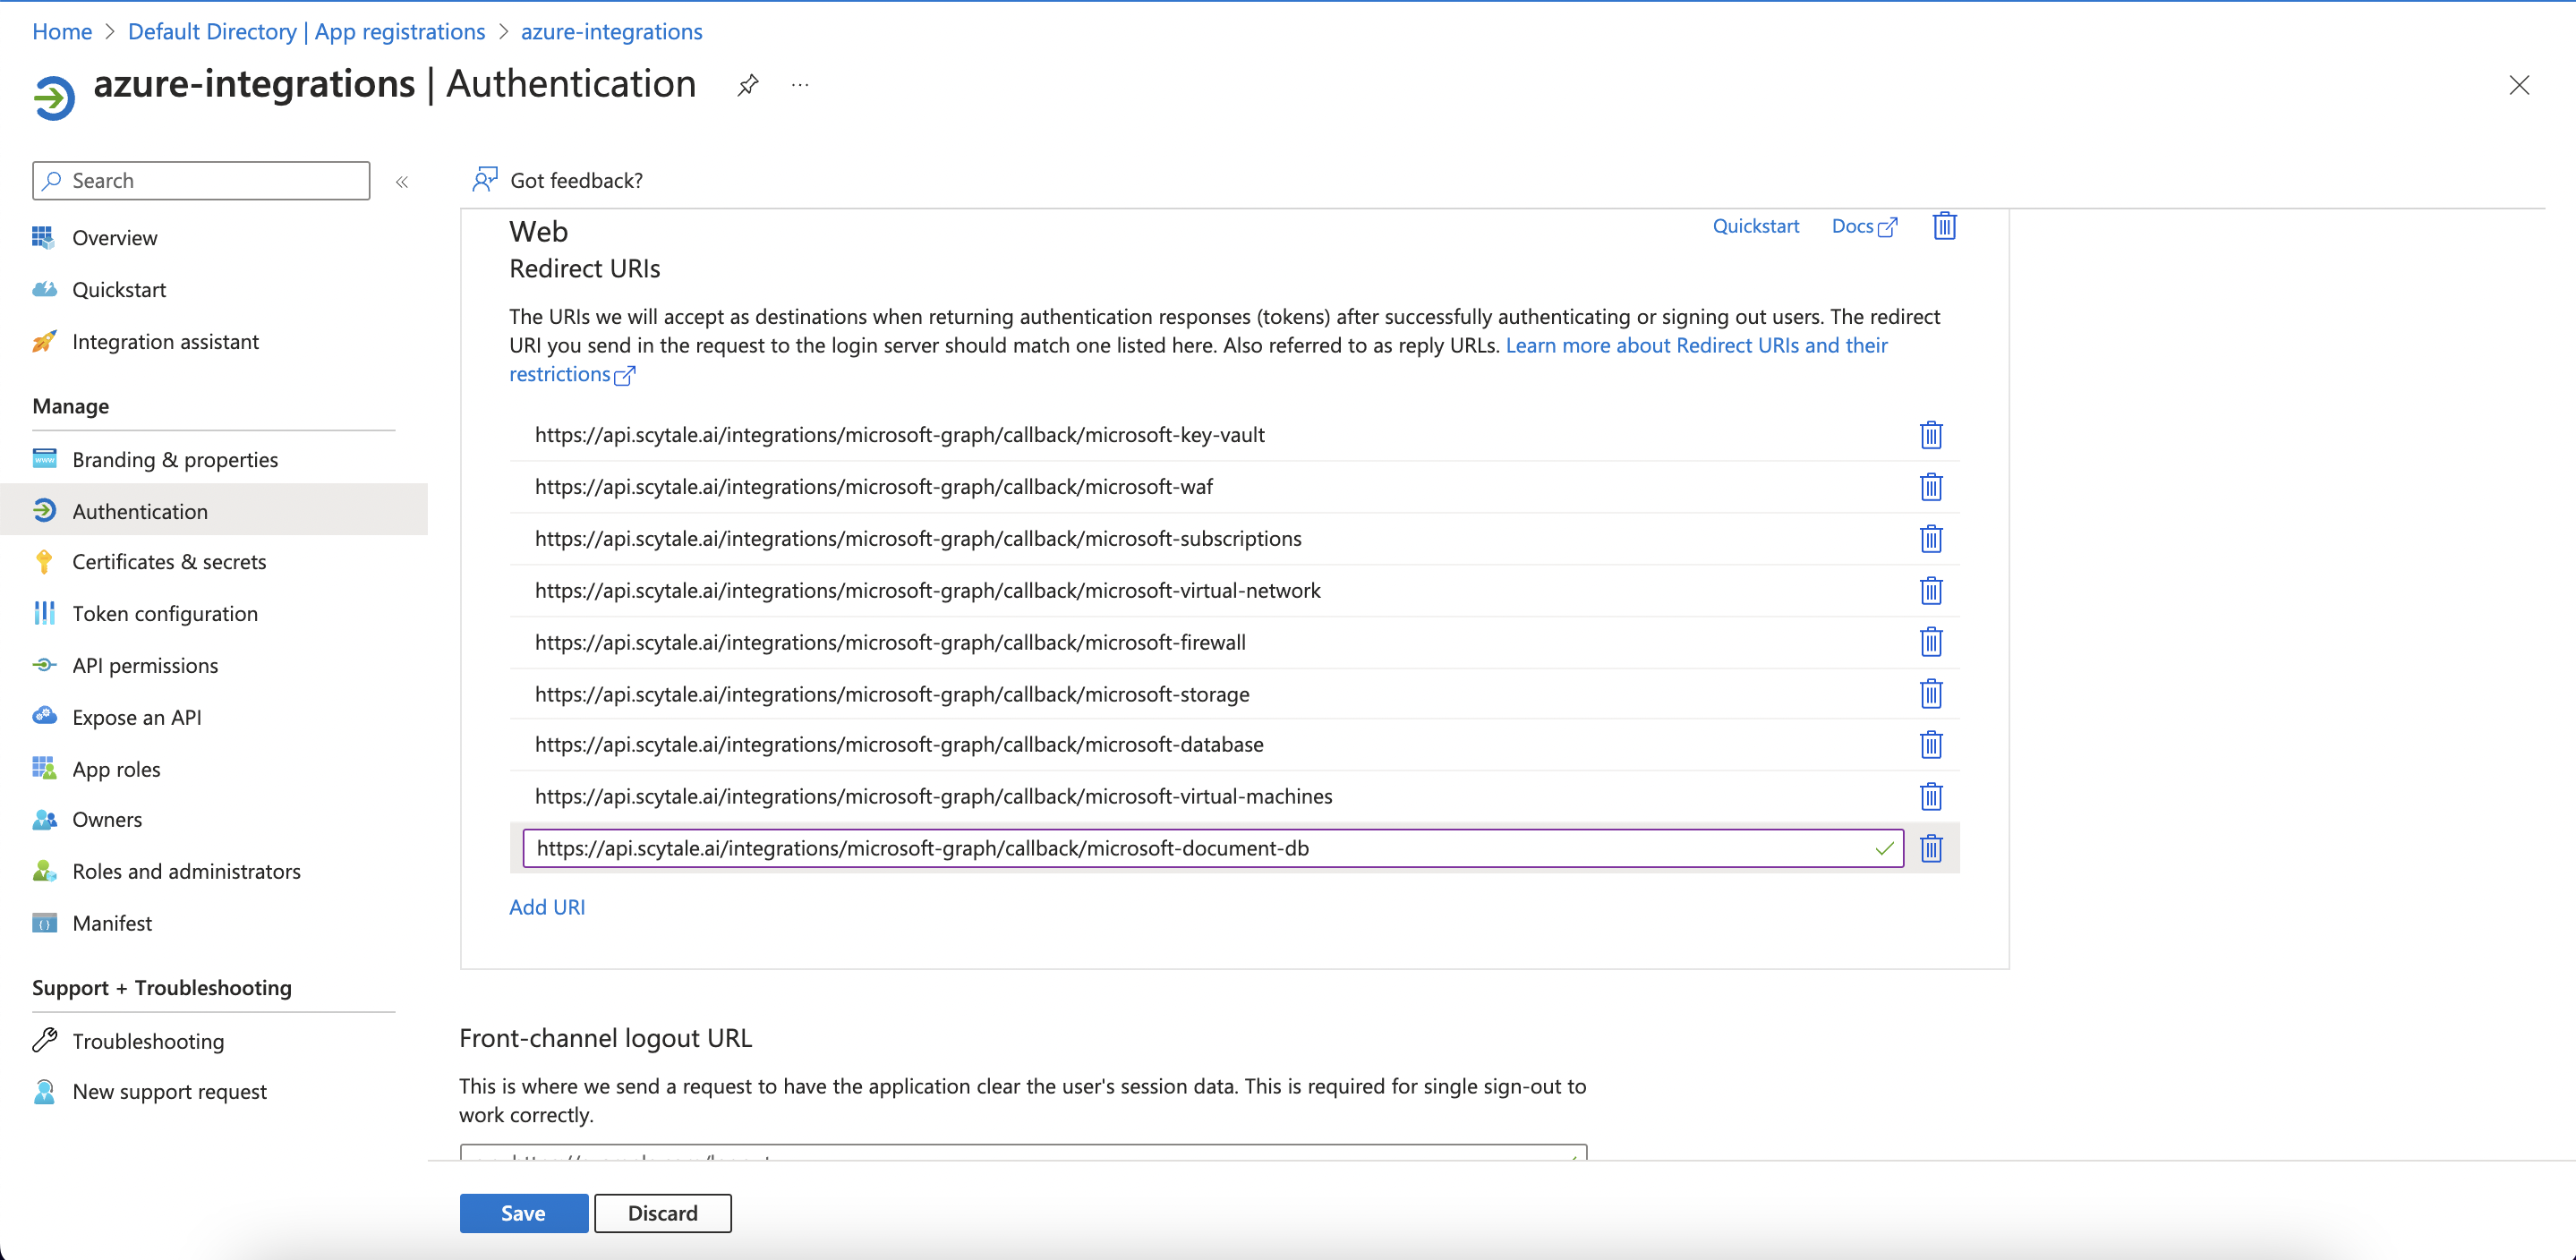This screenshot has height=1260, width=2576.
Task: Delete the microsoft-subscriptions redirect URI
Action: [x=1931, y=539]
